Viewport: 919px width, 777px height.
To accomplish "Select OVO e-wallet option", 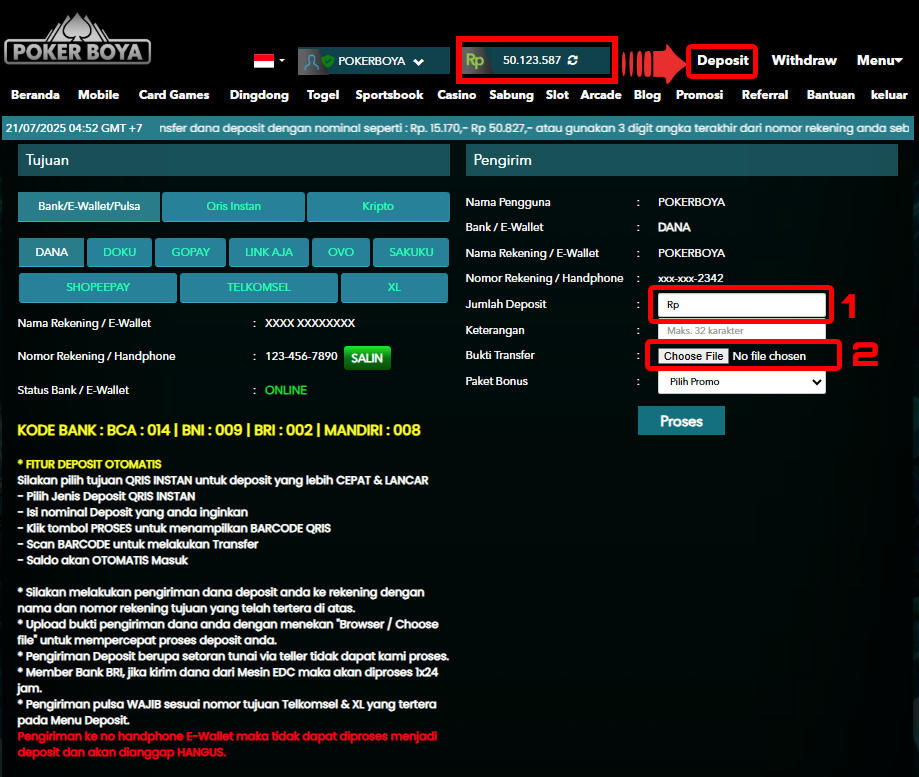I will tap(341, 252).
